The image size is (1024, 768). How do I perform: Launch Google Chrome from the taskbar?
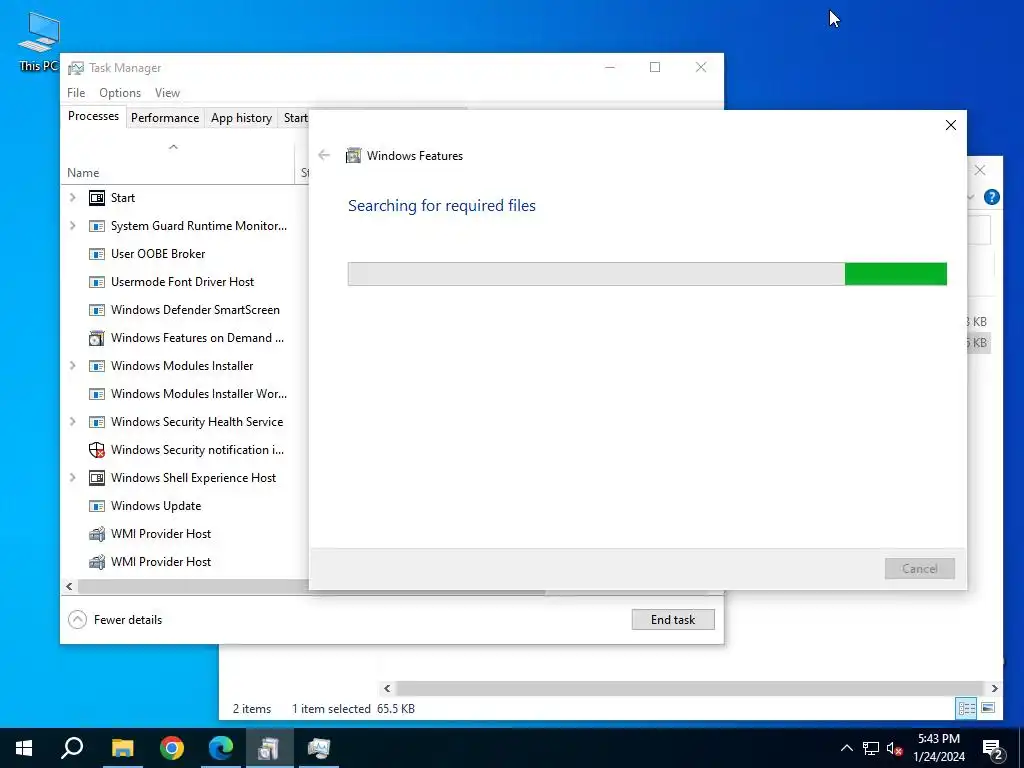tap(172, 748)
